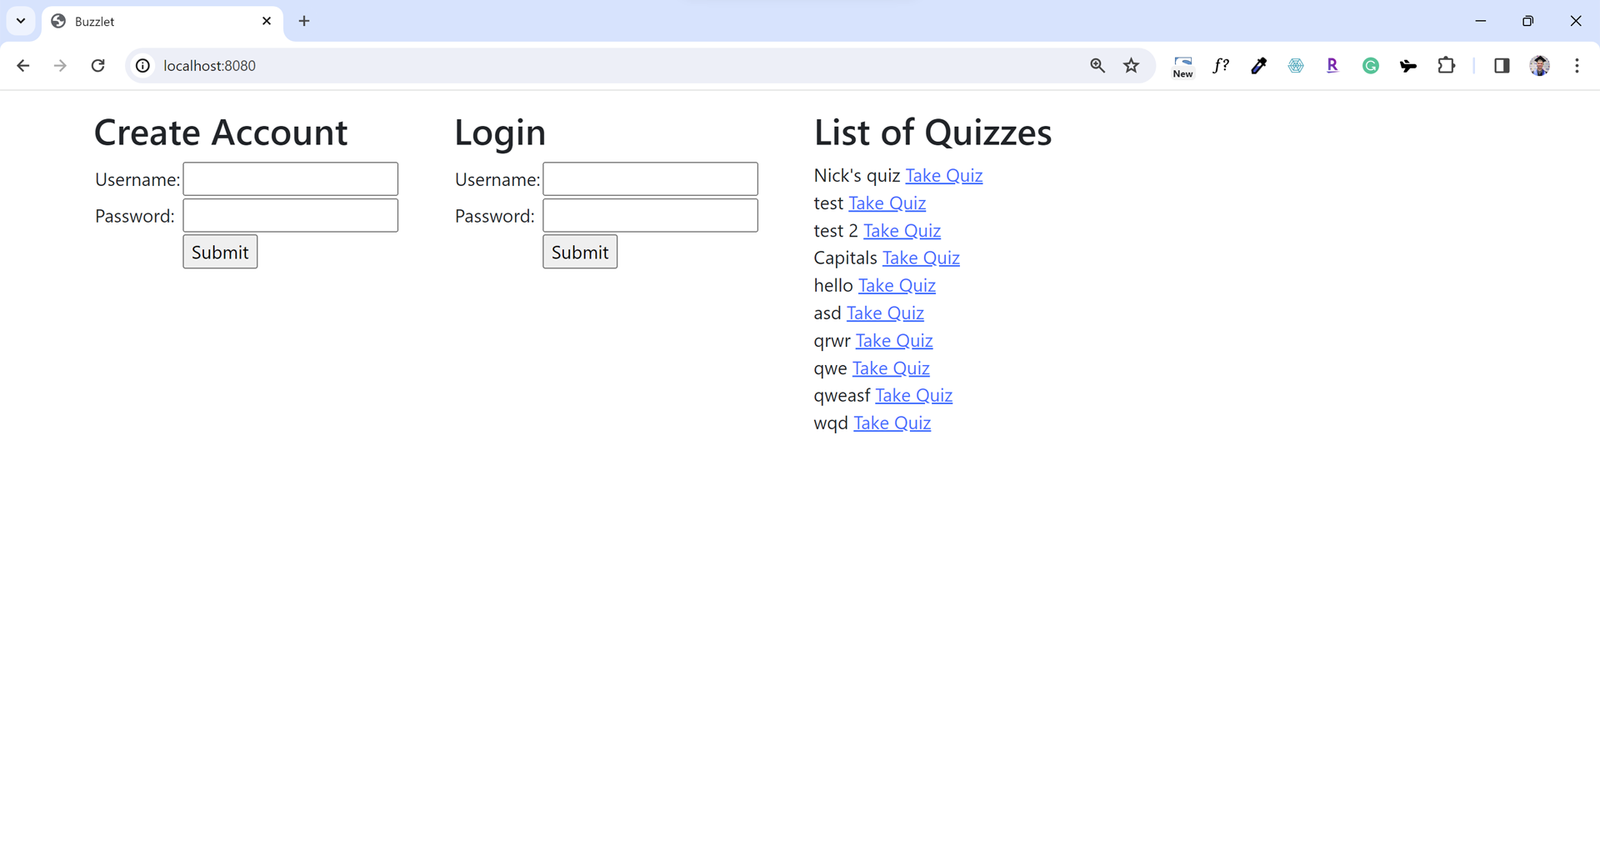This screenshot has width=1600, height=861.
Task: Click the browser reload button
Action: [x=98, y=66]
